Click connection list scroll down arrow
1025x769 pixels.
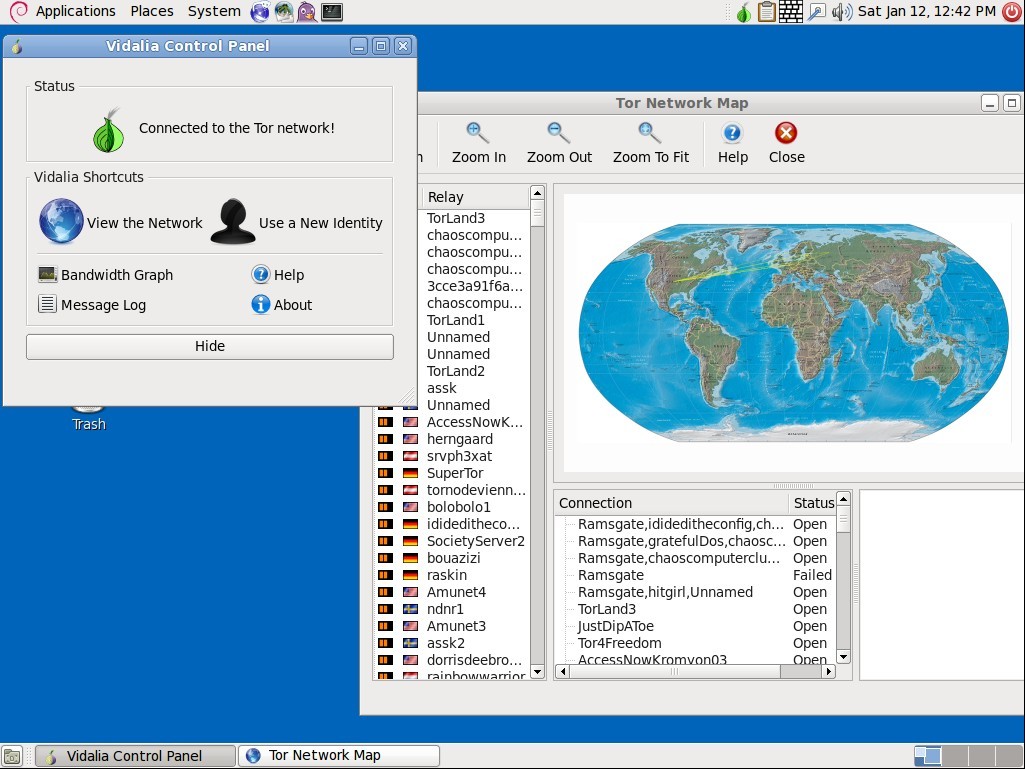843,657
